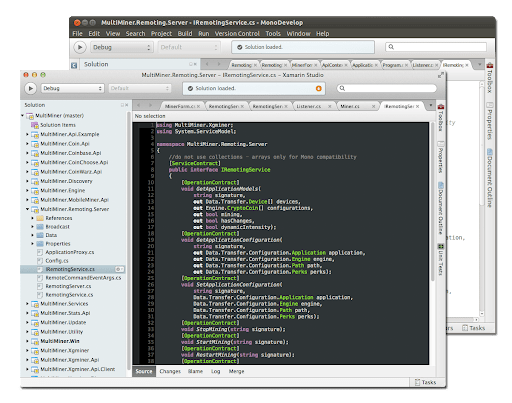512x403 pixels.
Task: Open the Document Outline side panel
Action: (x=441, y=208)
